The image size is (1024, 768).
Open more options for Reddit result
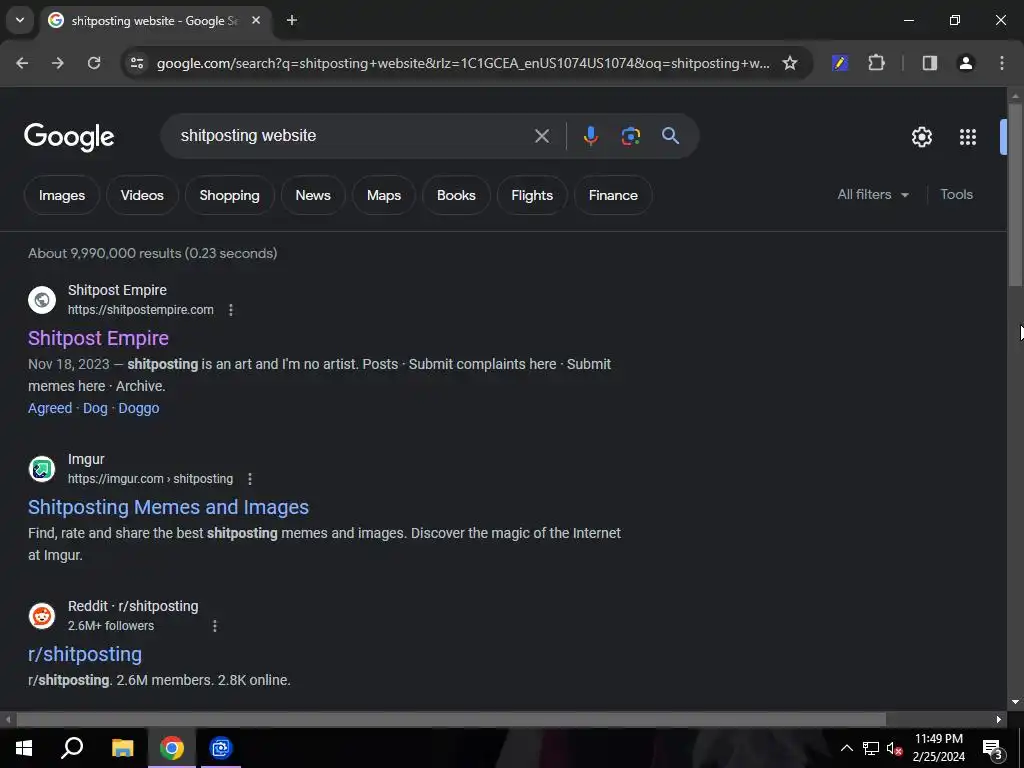(215, 626)
